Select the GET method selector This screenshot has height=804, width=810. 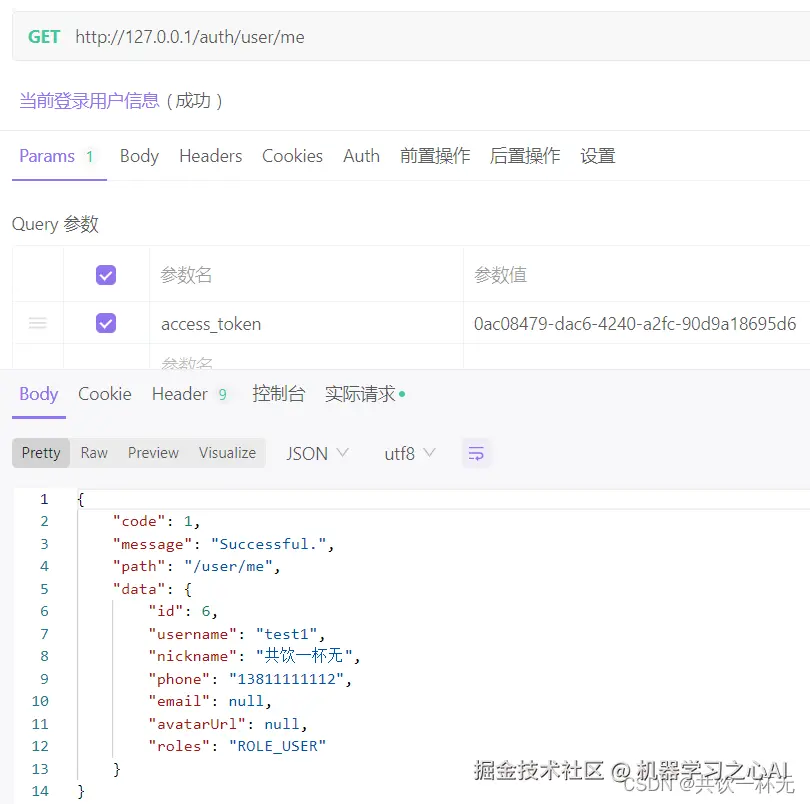[x=44, y=37]
